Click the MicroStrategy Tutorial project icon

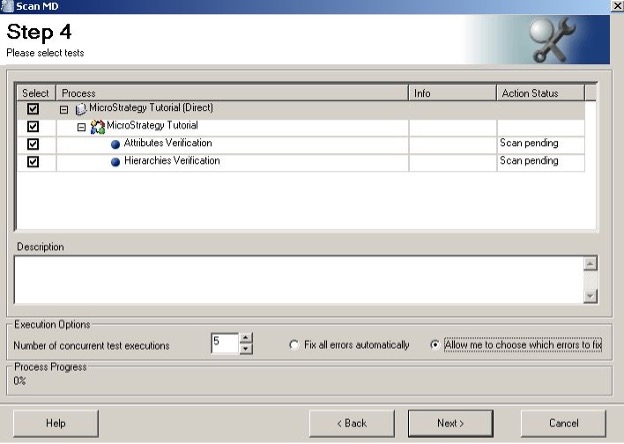98,127
